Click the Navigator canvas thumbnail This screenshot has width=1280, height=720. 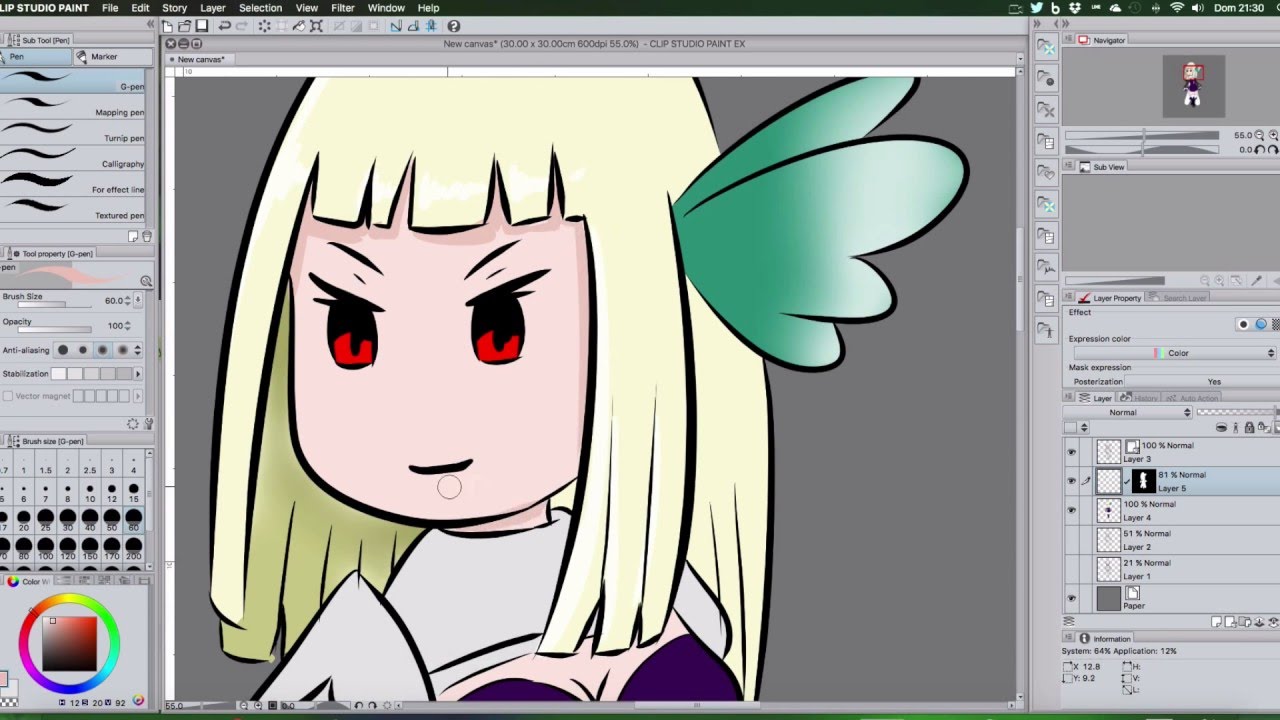click(1193, 86)
